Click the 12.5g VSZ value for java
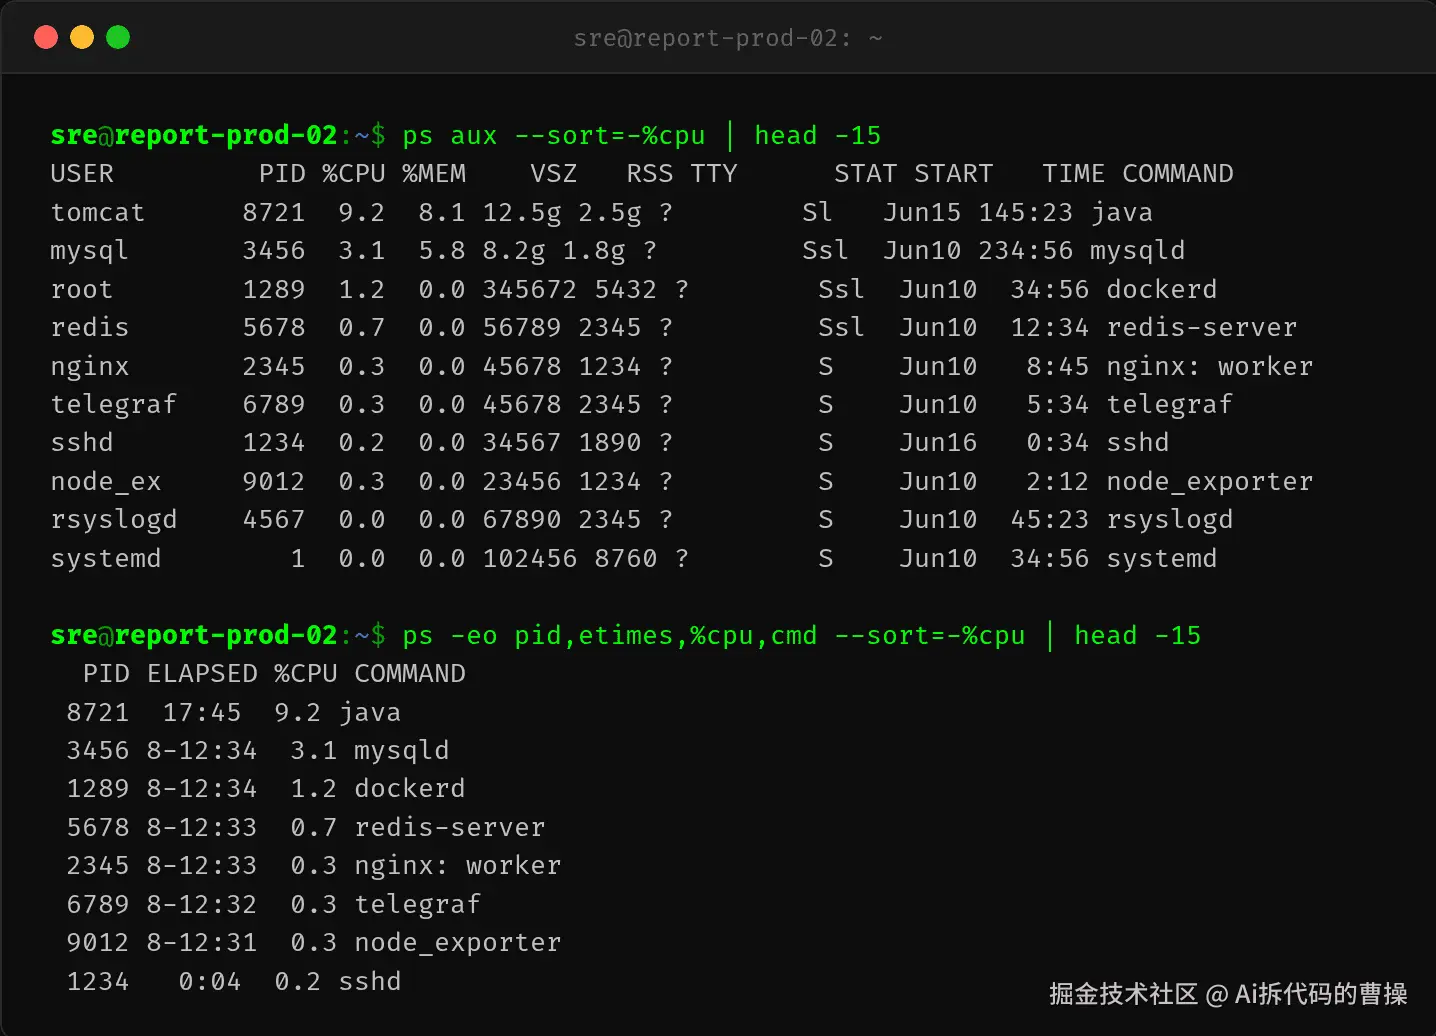1436x1036 pixels. coord(522,212)
